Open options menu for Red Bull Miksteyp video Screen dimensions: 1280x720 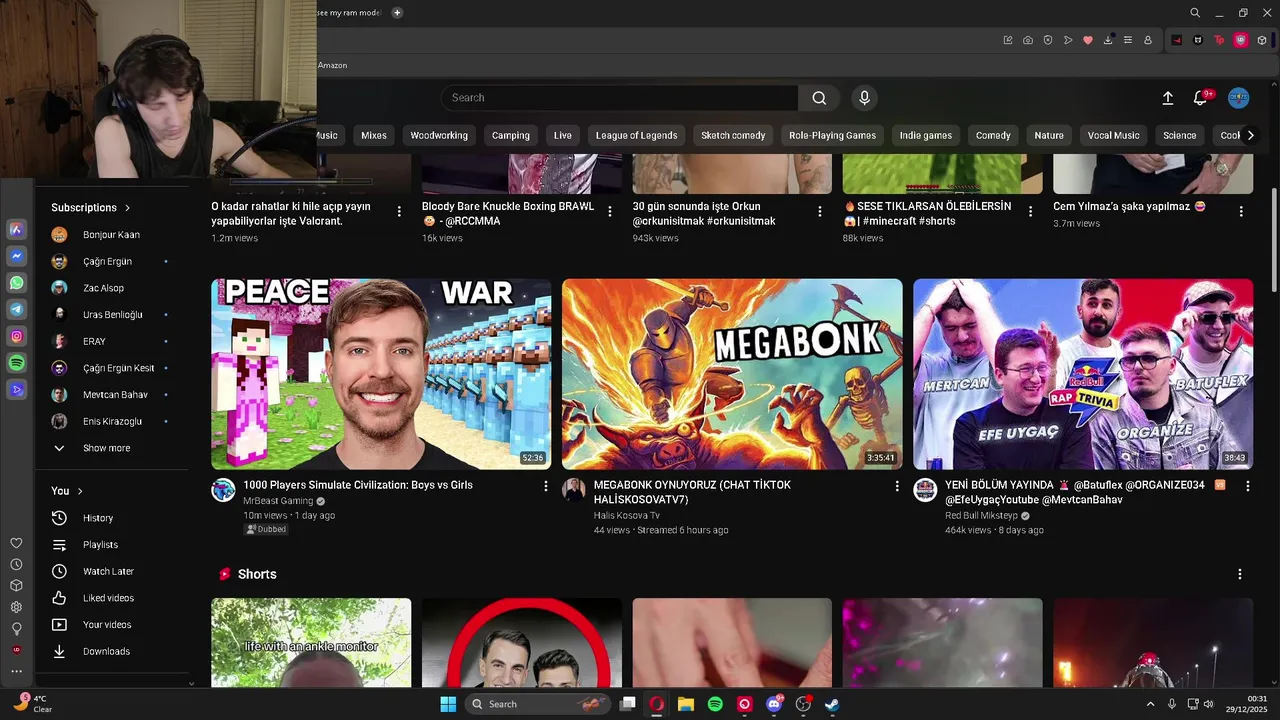[x=1247, y=486]
